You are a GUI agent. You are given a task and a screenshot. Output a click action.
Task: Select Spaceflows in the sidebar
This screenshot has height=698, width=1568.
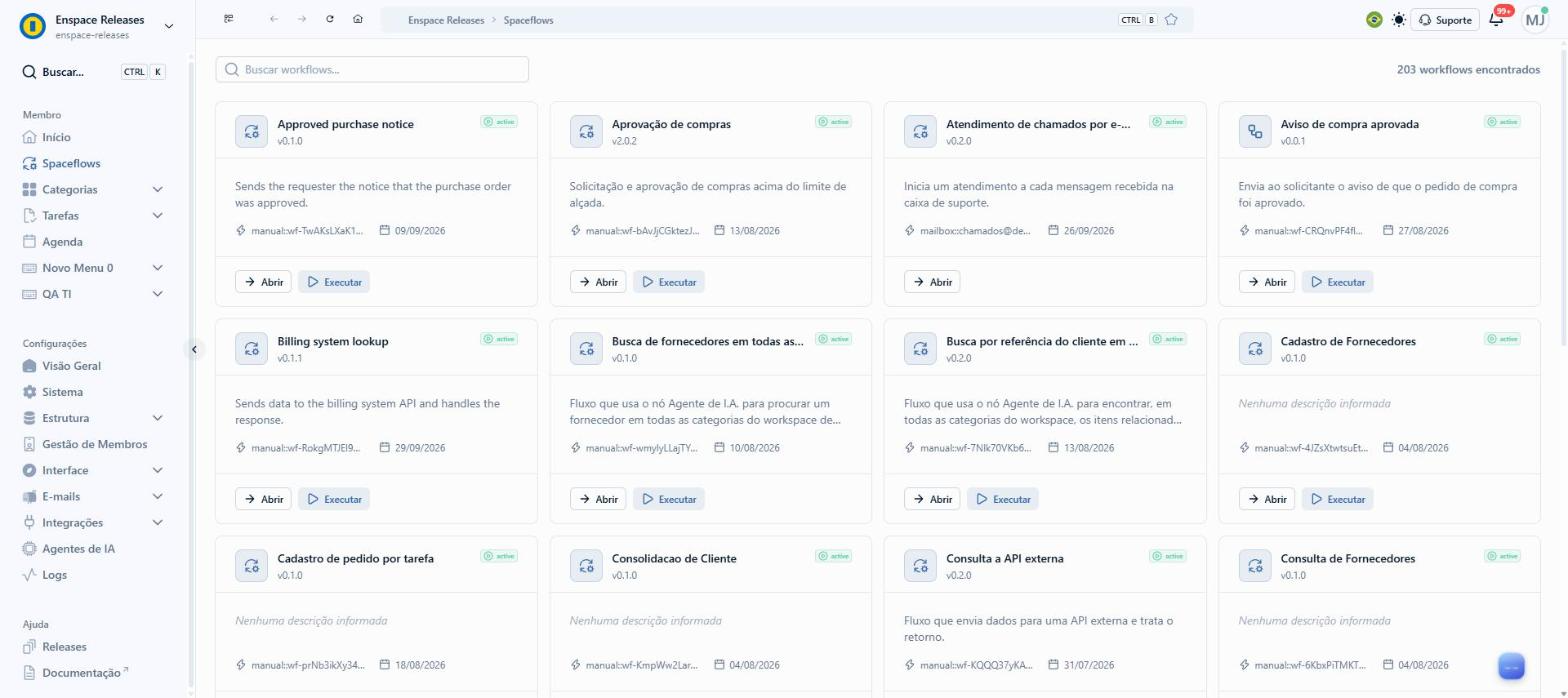[x=71, y=163]
